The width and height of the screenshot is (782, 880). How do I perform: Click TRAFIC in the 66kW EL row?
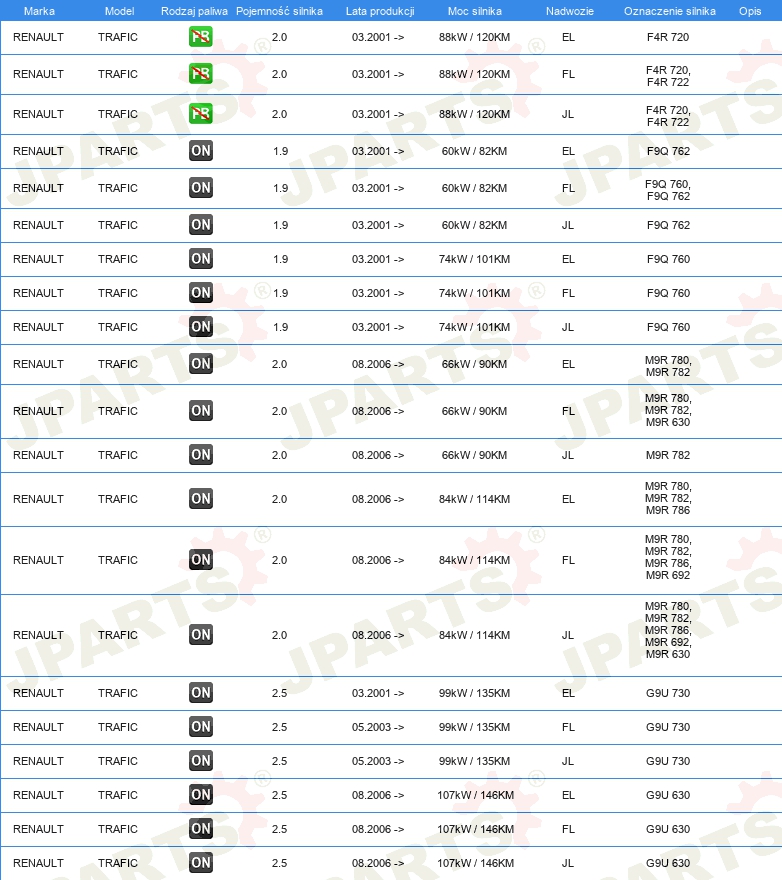point(118,364)
